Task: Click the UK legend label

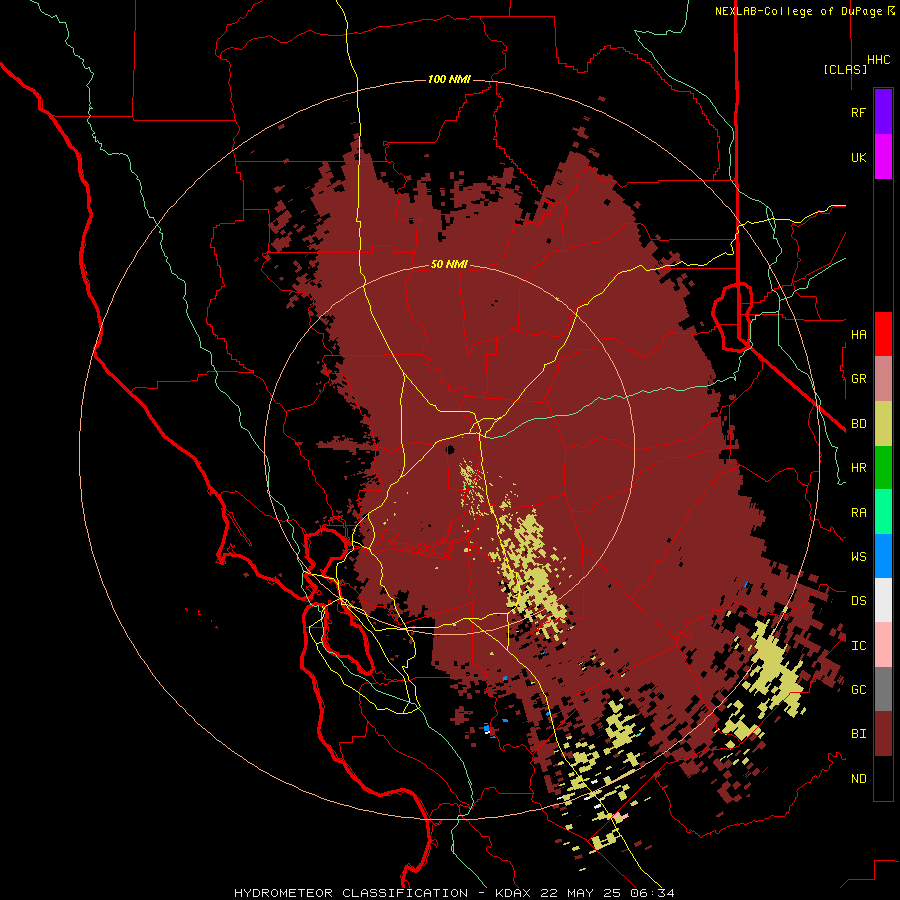Action: coord(858,157)
